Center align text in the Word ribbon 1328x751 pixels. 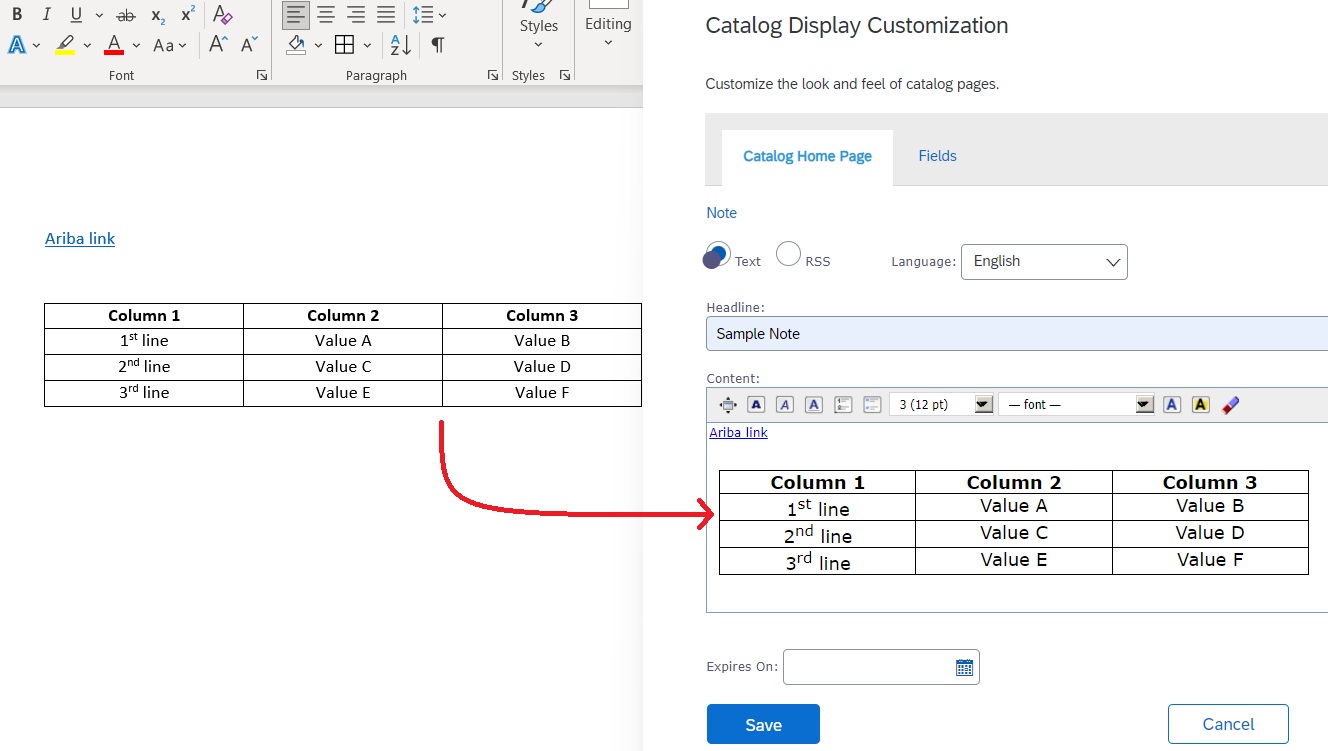pyautogui.click(x=326, y=15)
